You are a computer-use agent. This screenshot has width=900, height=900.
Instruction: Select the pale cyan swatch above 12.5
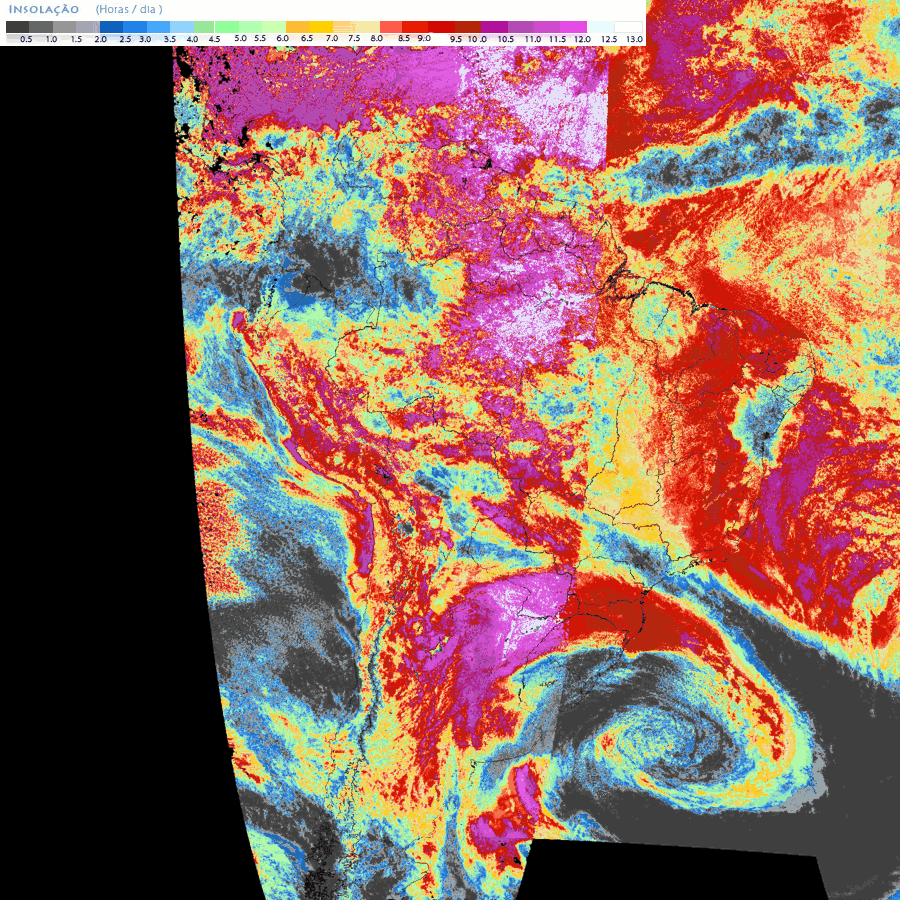[600, 27]
